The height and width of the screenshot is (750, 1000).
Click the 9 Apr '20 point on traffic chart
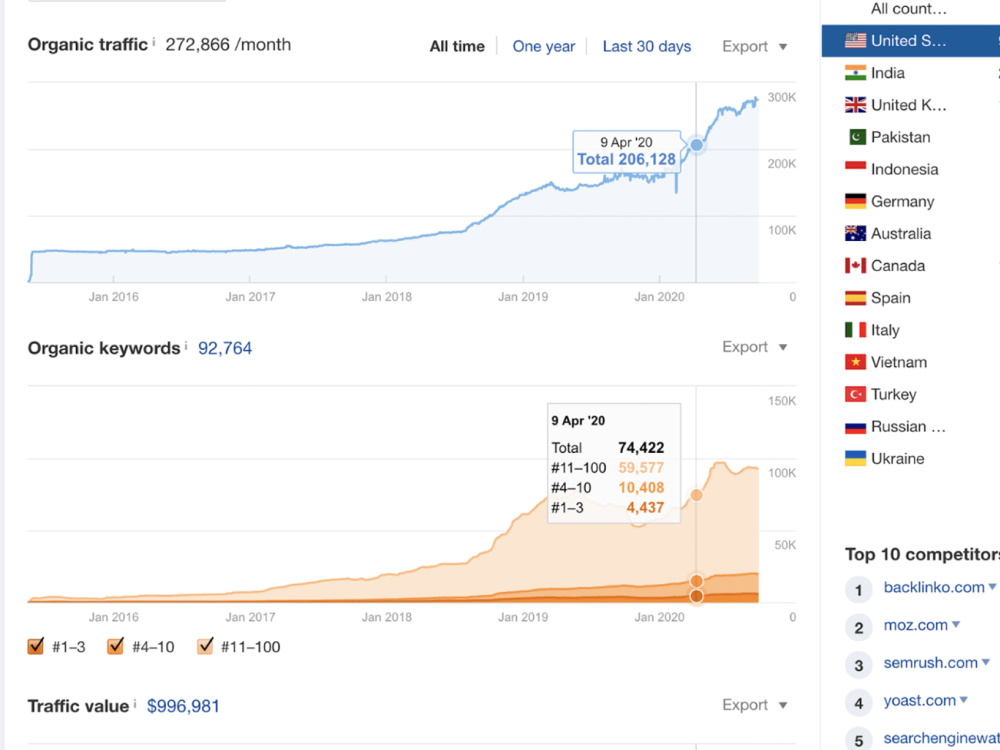click(x=696, y=145)
